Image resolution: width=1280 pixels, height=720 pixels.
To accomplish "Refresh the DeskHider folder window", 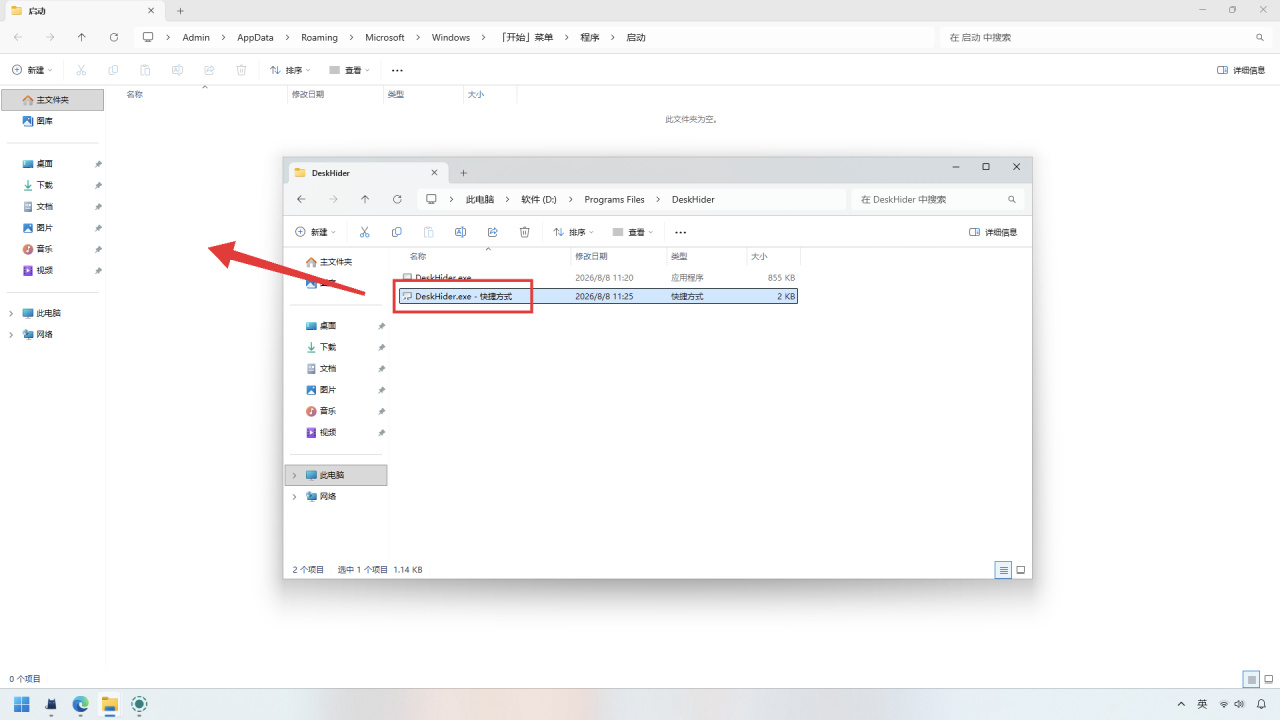I will 397,199.
